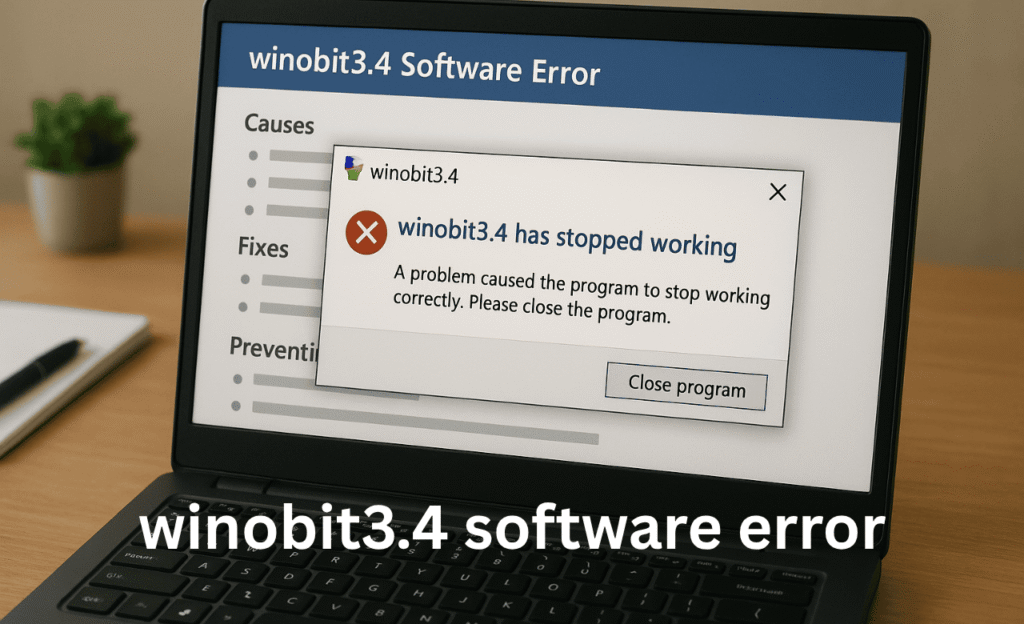
Task: Select the second bullet under Causes
Action: coord(289,183)
